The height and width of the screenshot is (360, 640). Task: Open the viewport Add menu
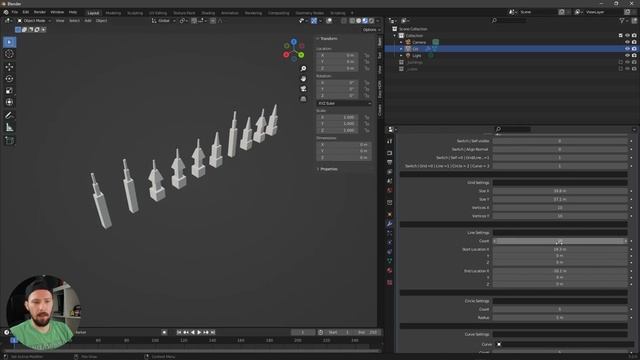(x=88, y=21)
